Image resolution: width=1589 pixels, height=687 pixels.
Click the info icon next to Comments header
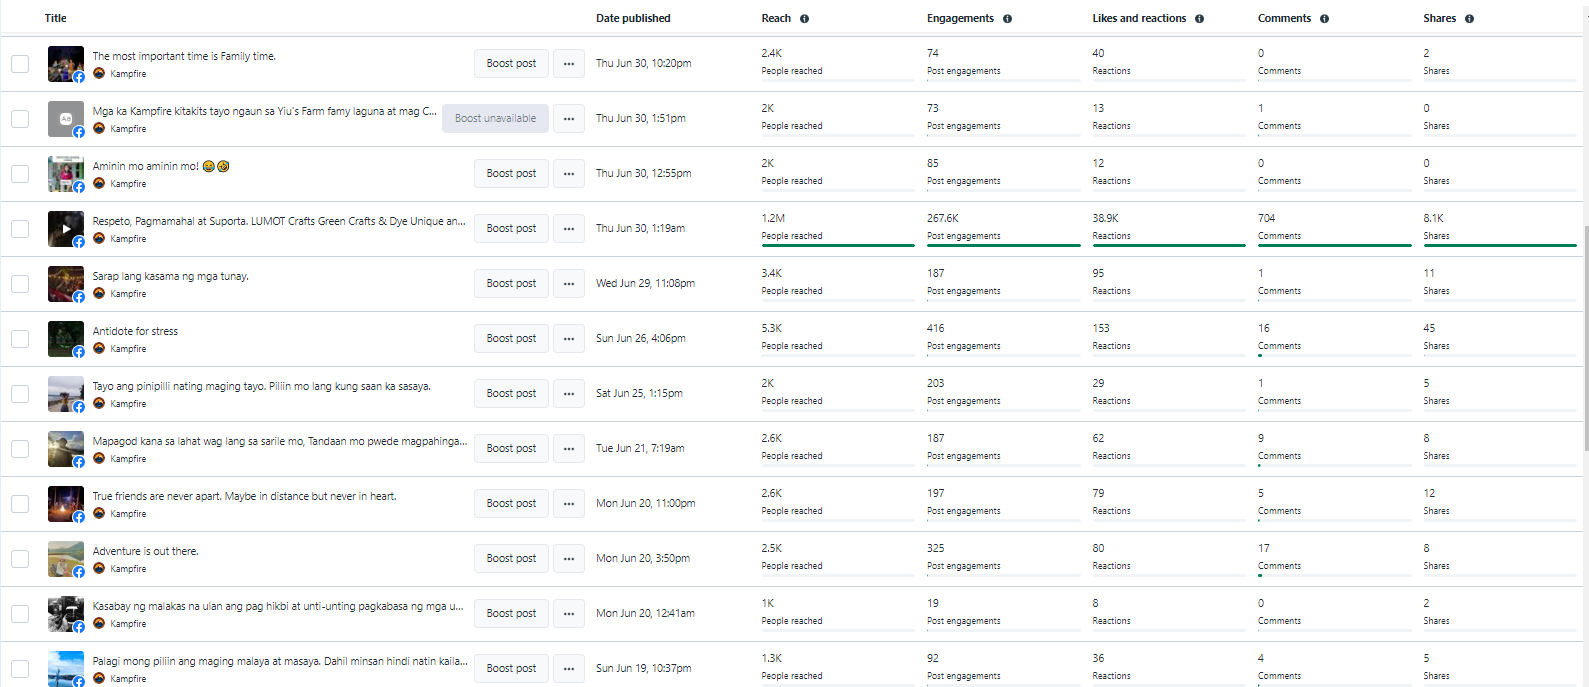coord(1324,19)
